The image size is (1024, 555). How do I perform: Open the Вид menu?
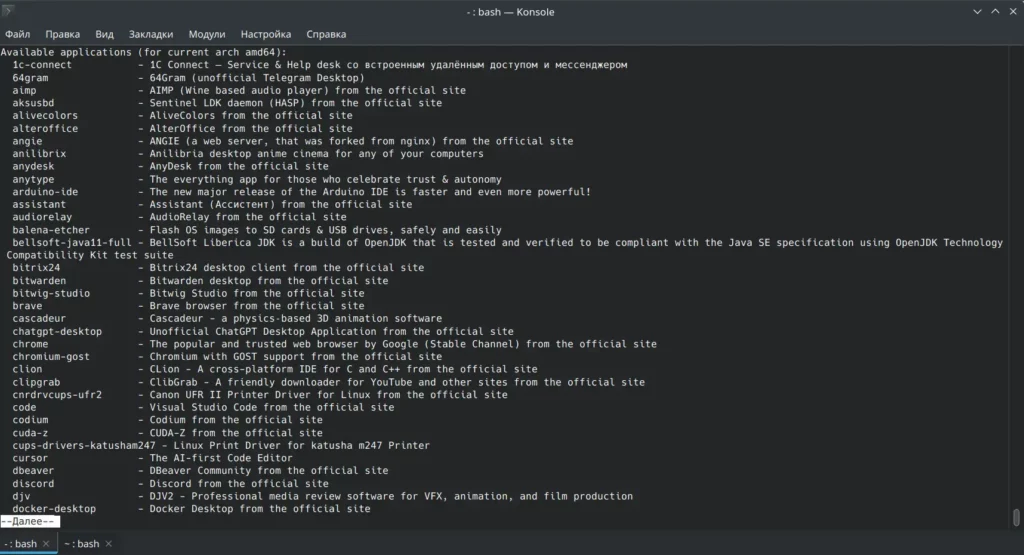(104, 34)
